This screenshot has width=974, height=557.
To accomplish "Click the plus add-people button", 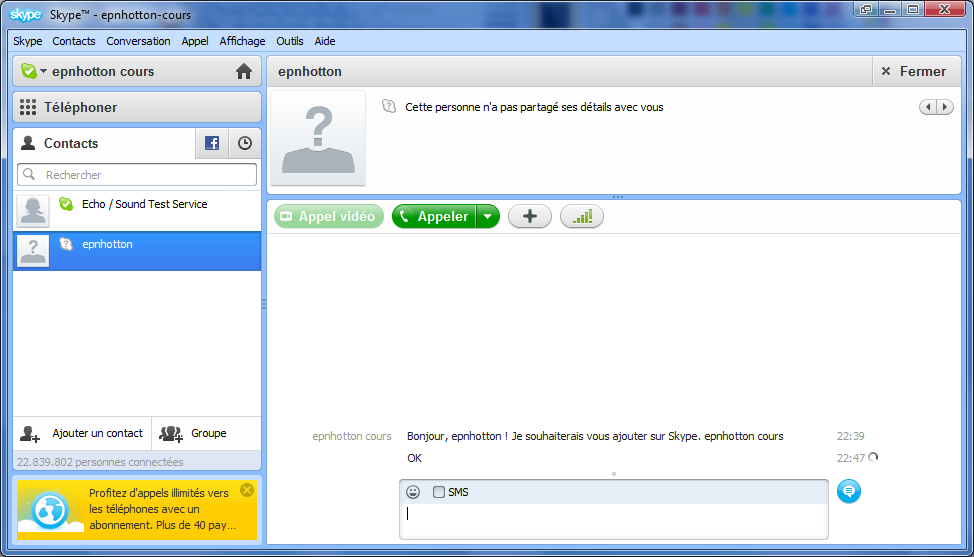I will tap(530, 216).
